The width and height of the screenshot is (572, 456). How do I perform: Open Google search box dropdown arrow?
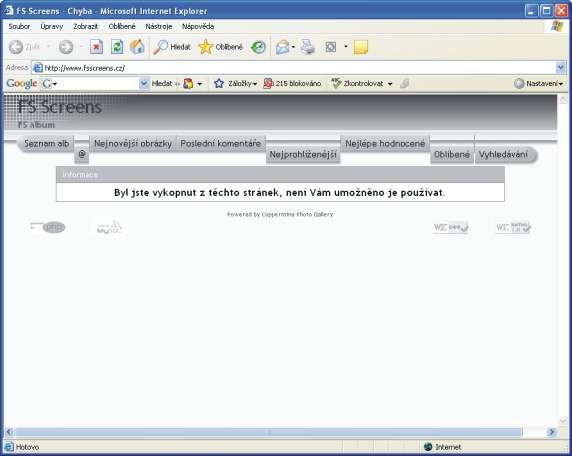[x=144, y=84]
